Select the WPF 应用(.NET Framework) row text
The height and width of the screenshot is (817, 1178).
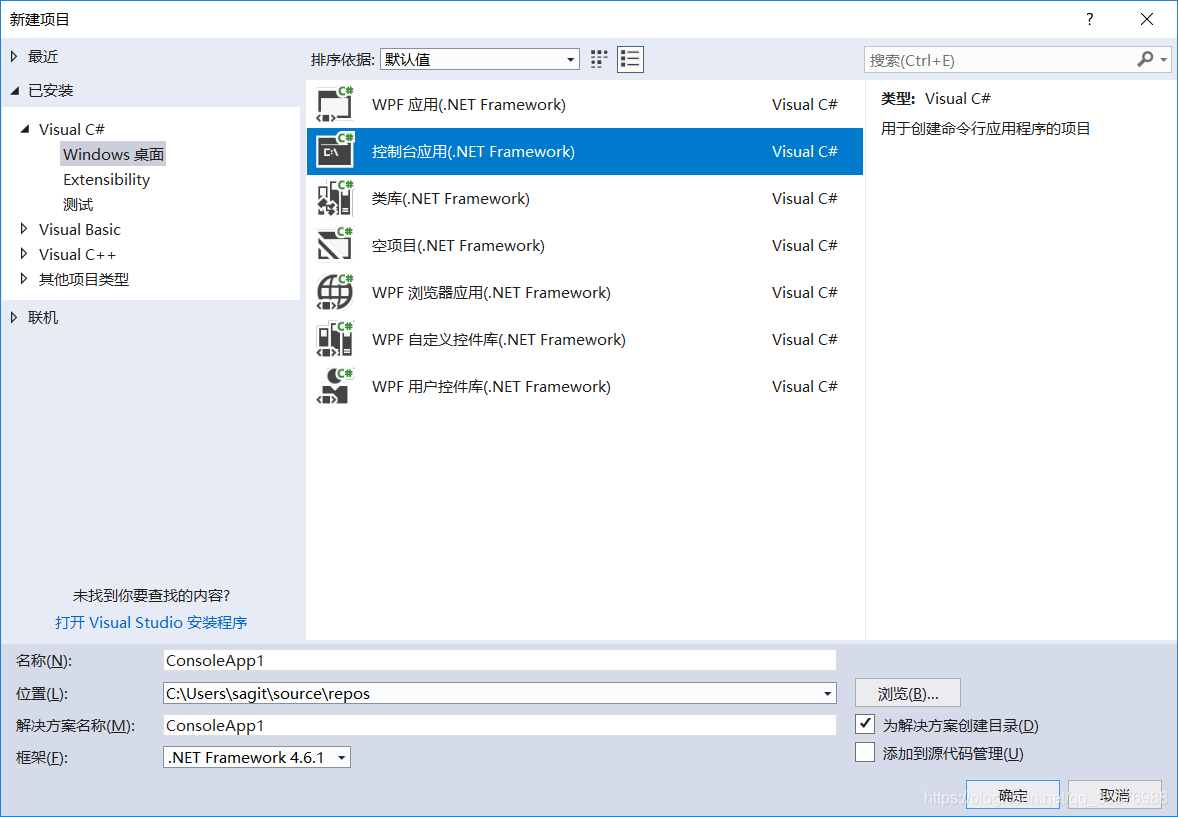click(469, 104)
